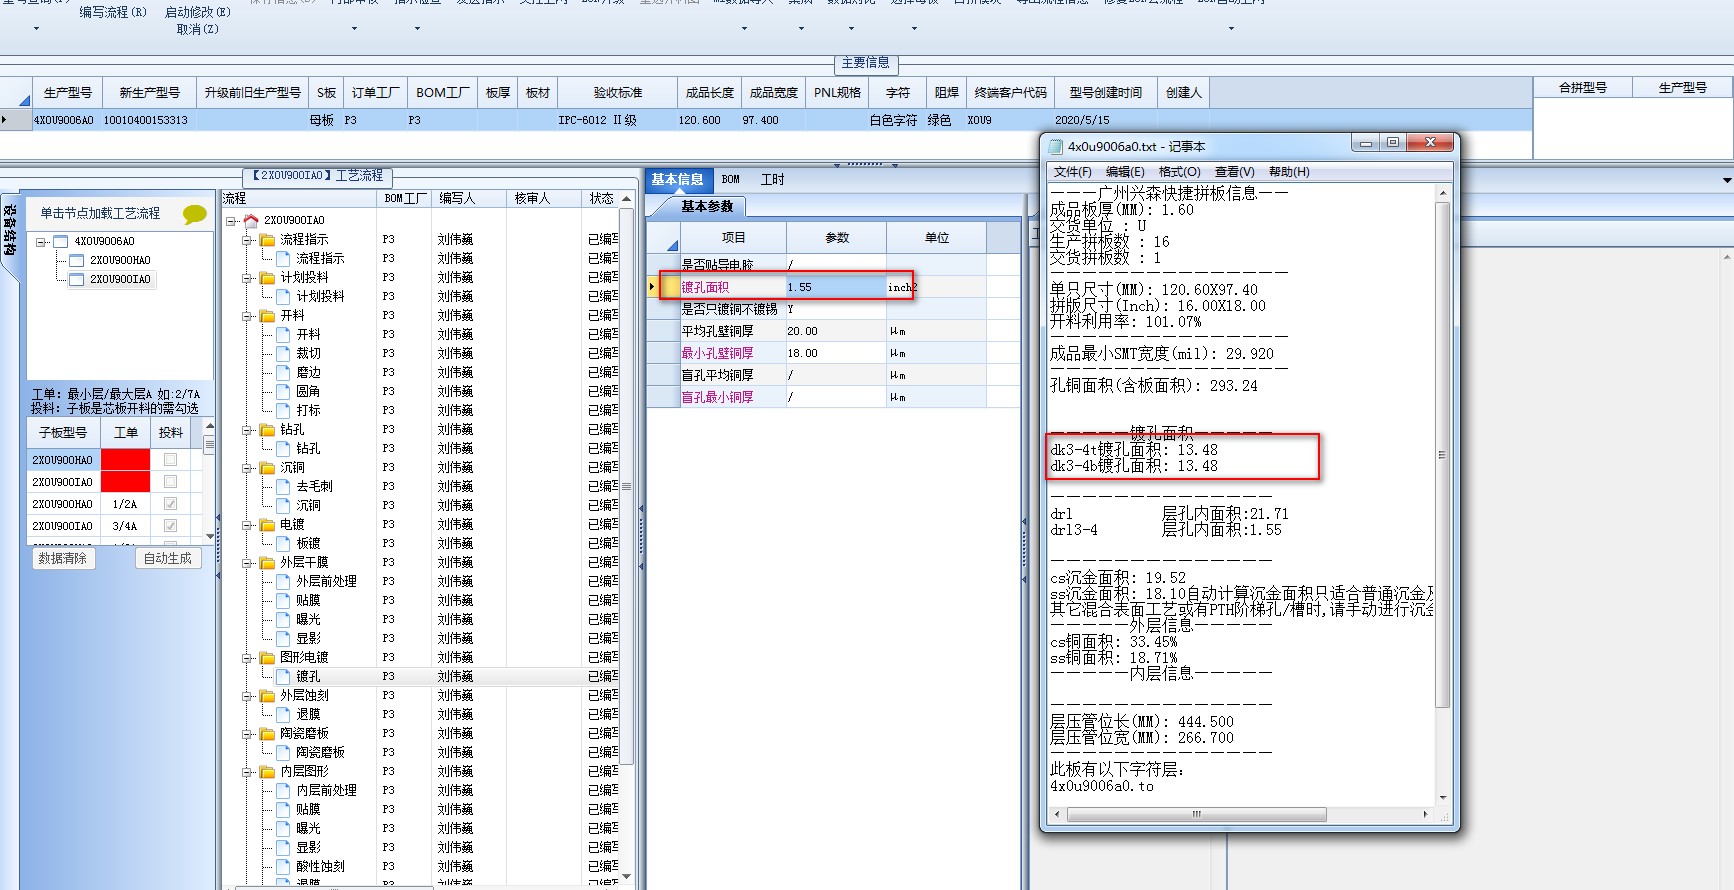Open Notepad's 格式(O) menu
Screen dimensions: 1734x890
tap(1180, 172)
